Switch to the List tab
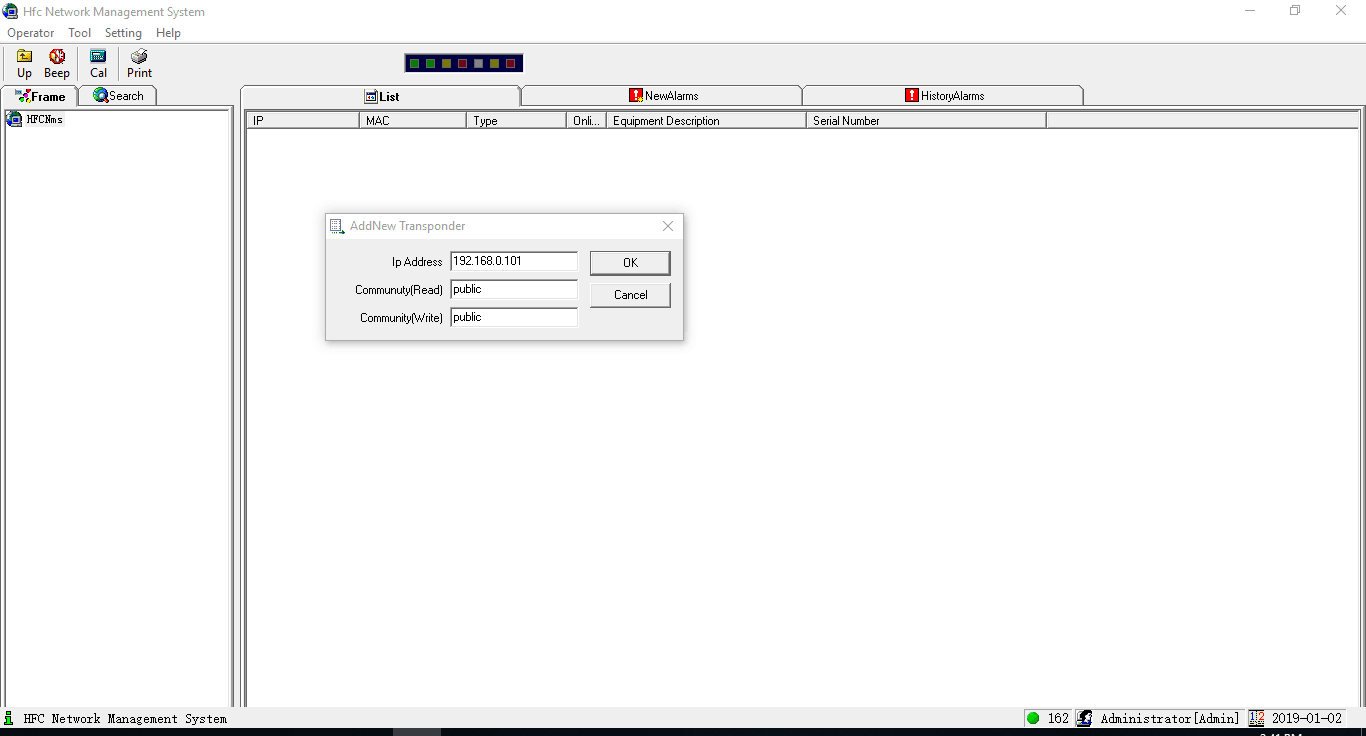1366x736 pixels. coord(381,96)
